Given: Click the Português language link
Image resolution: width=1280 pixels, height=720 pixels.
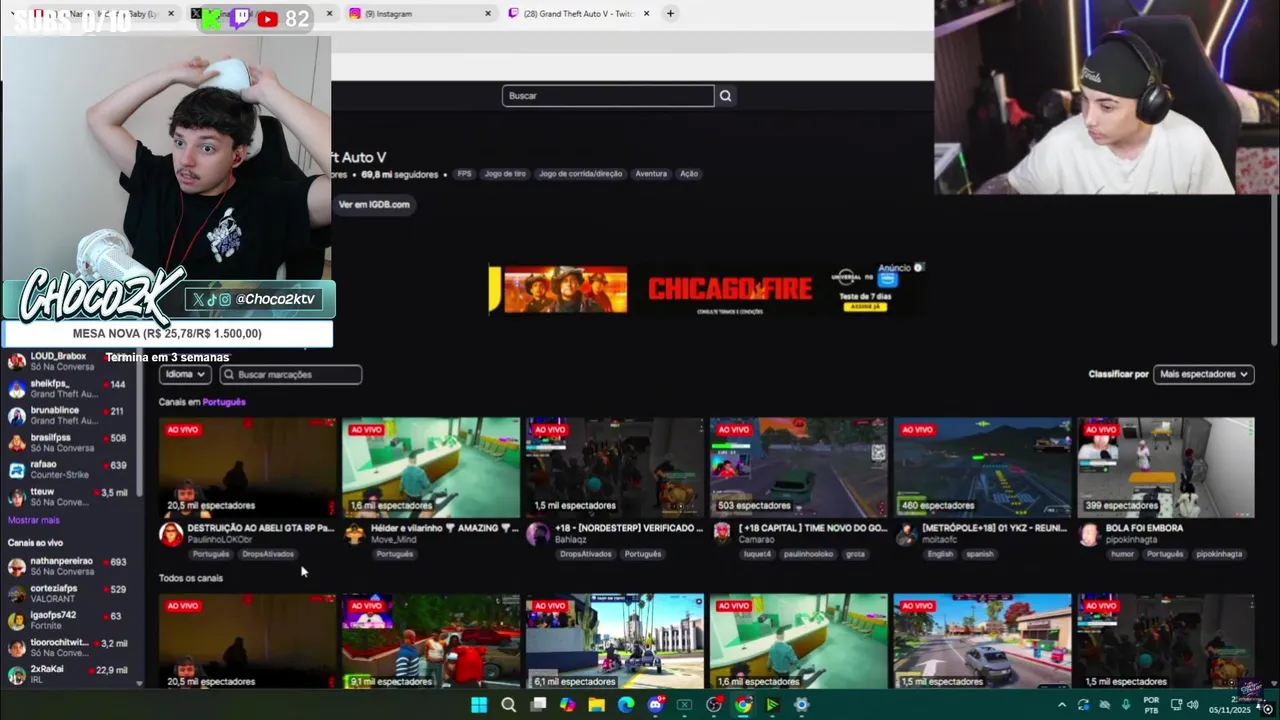Looking at the screenshot, I should point(224,402).
